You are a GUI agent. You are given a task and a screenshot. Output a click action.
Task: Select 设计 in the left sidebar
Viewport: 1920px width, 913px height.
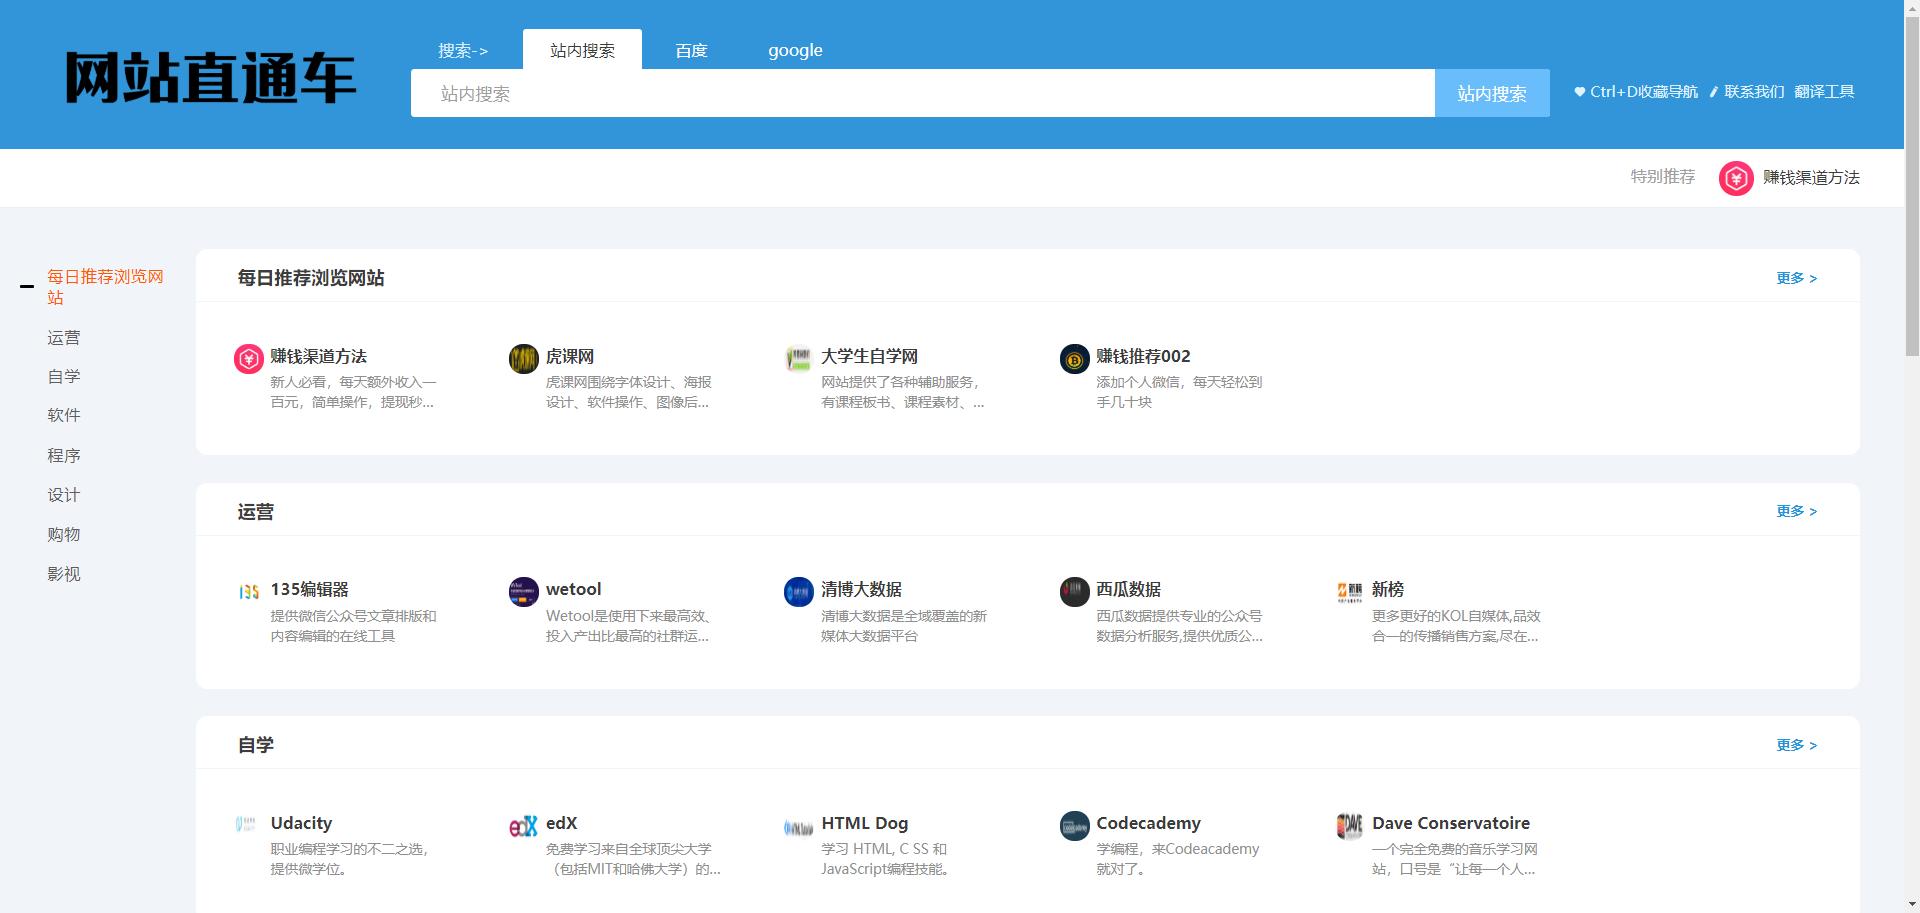64,495
